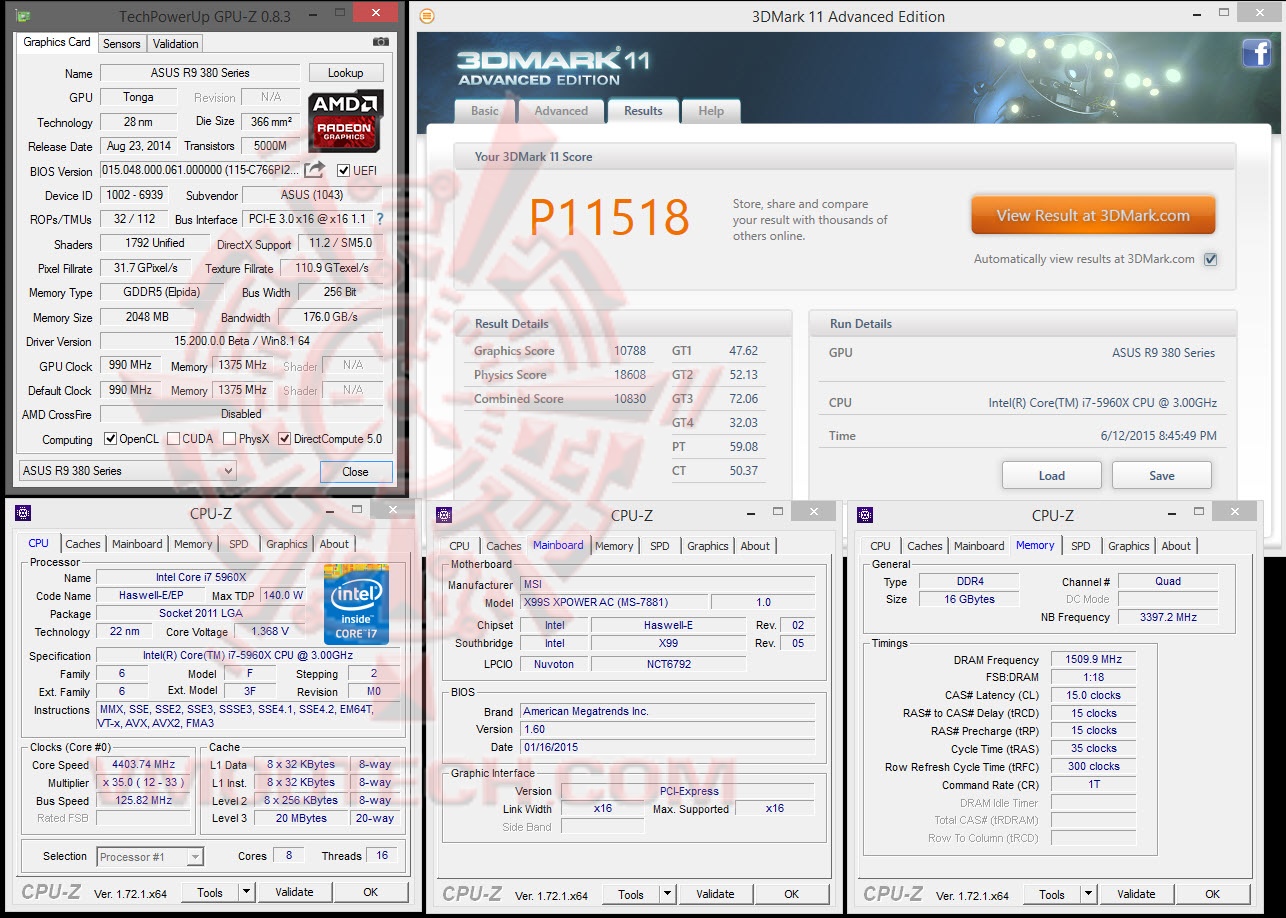The width and height of the screenshot is (1286, 918).
Task: Click the GPU-Z Driver Version field
Action: point(242,341)
